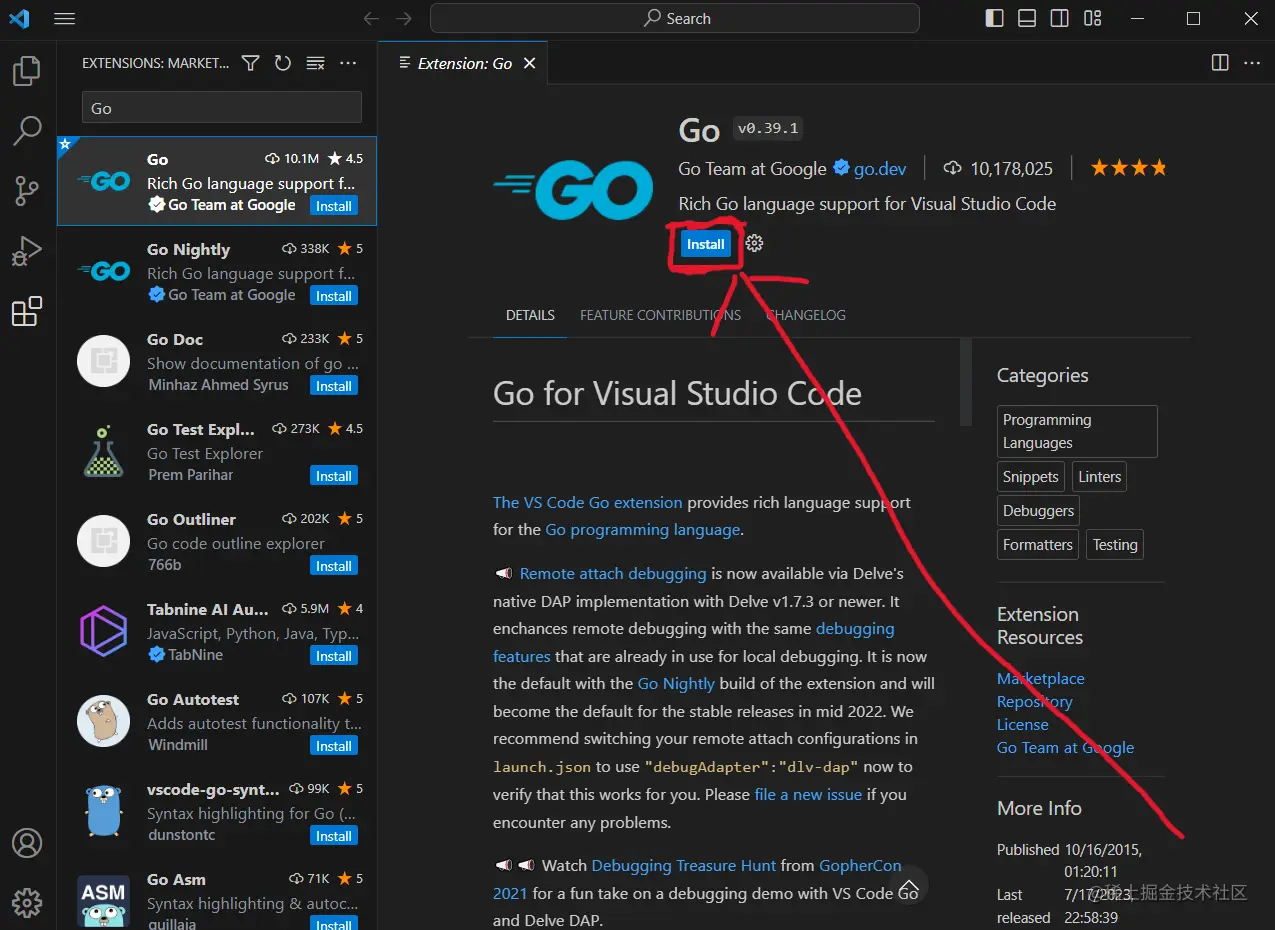
Task: Toggle secondary side bar layout icon
Action: (x=1059, y=19)
